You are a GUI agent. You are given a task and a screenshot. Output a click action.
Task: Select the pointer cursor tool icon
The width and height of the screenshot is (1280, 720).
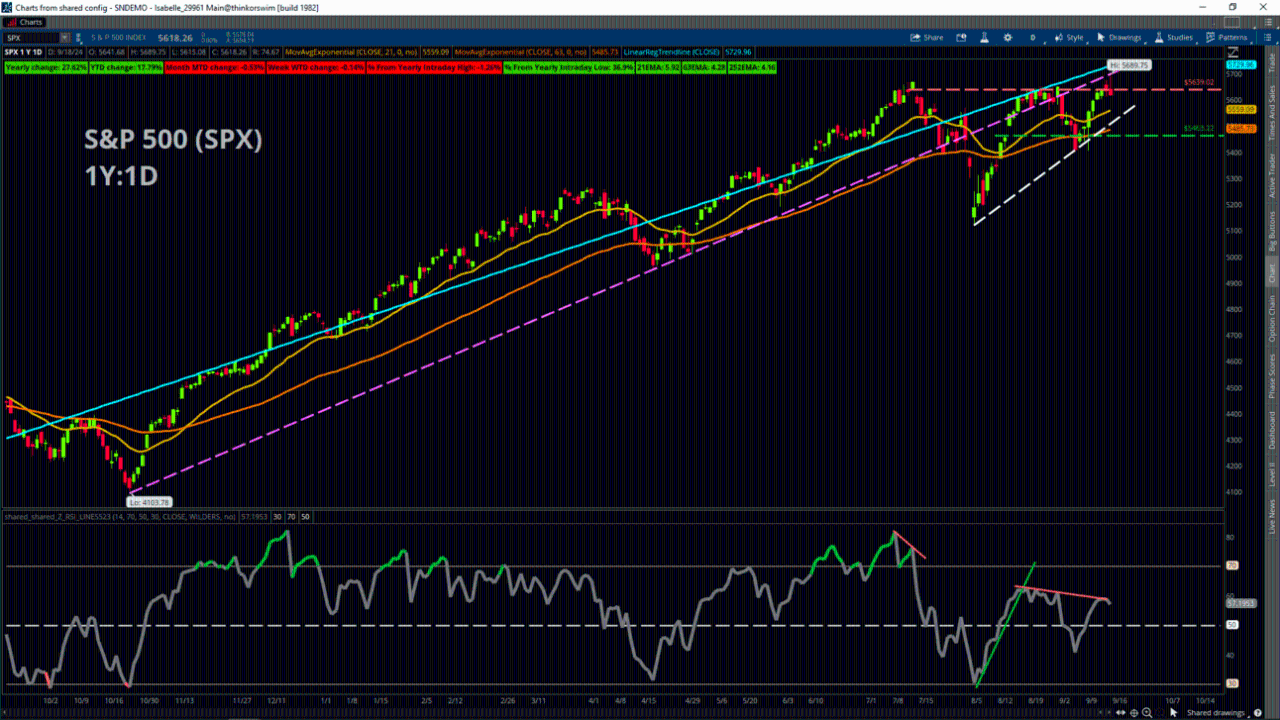(1174, 712)
